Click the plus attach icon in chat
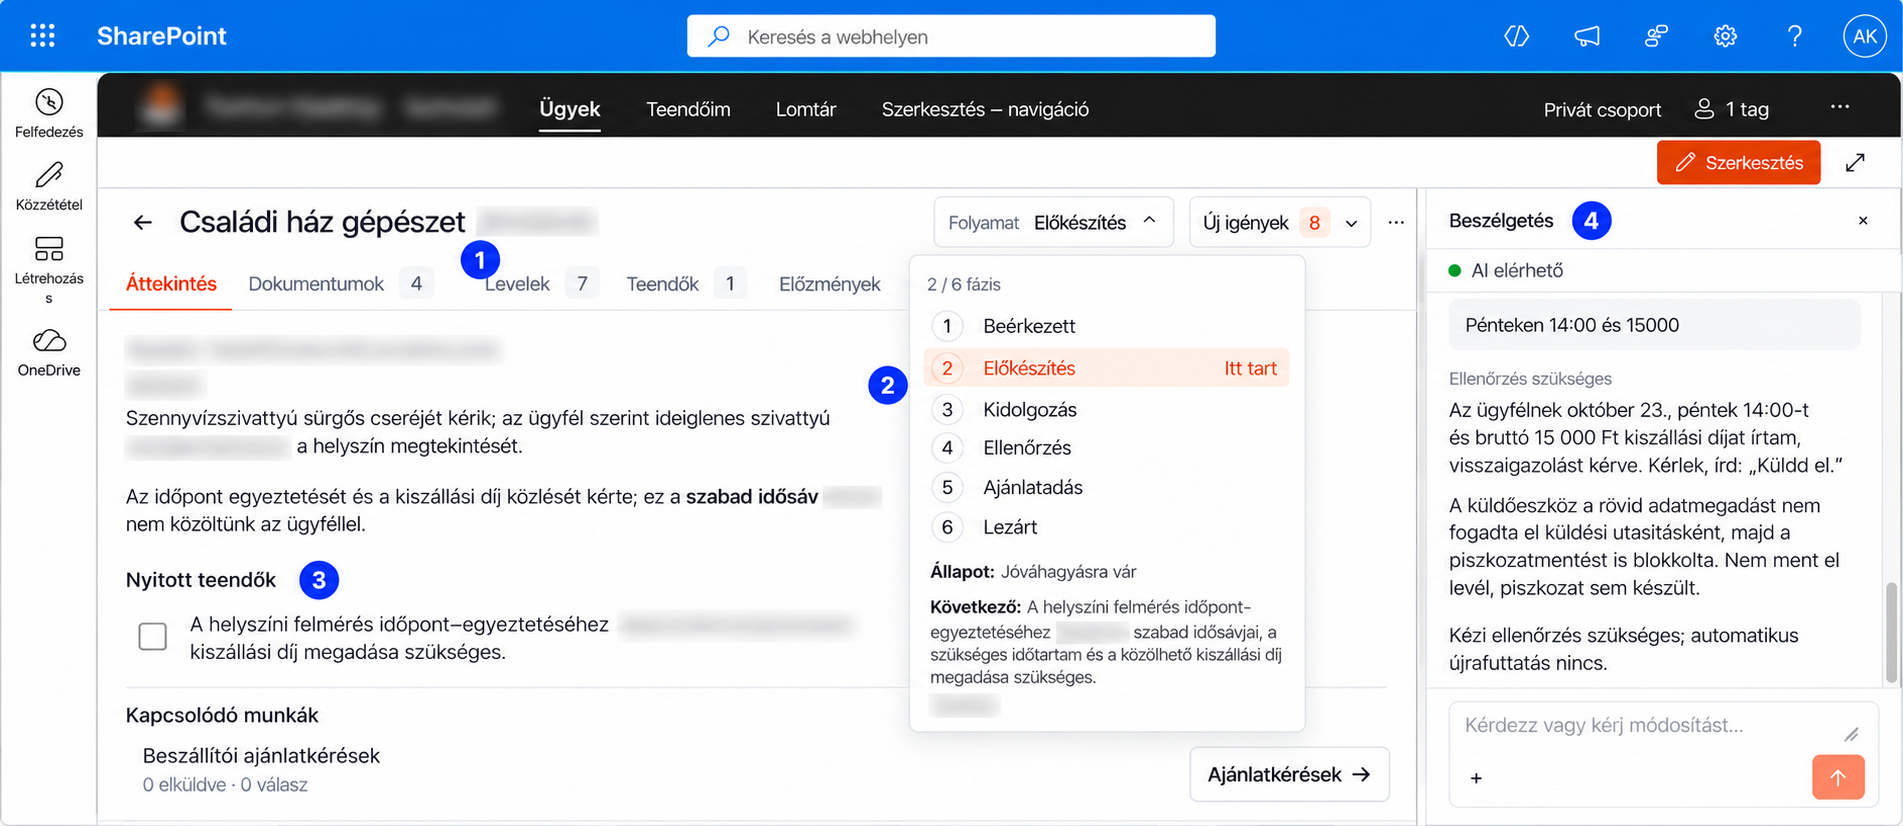This screenshot has width=1903, height=826. 1476,778
